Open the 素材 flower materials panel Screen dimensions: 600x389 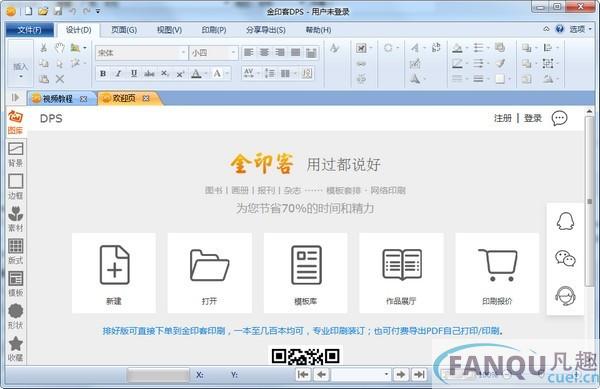coord(15,220)
